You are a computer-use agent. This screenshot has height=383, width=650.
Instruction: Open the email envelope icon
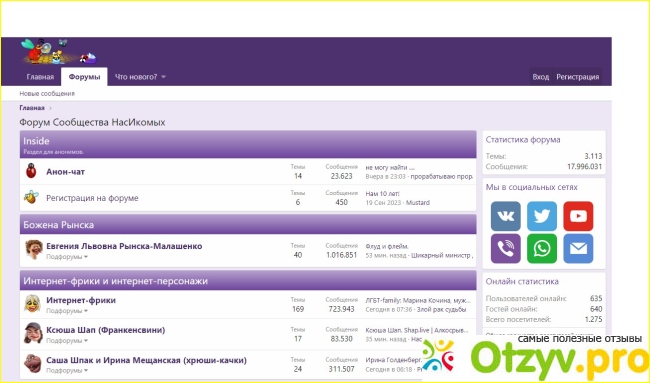click(578, 249)
